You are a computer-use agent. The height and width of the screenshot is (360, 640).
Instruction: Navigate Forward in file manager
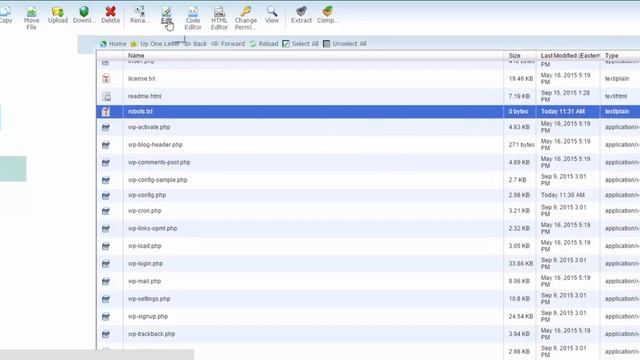pyautogui.click(x=228, y=44)
